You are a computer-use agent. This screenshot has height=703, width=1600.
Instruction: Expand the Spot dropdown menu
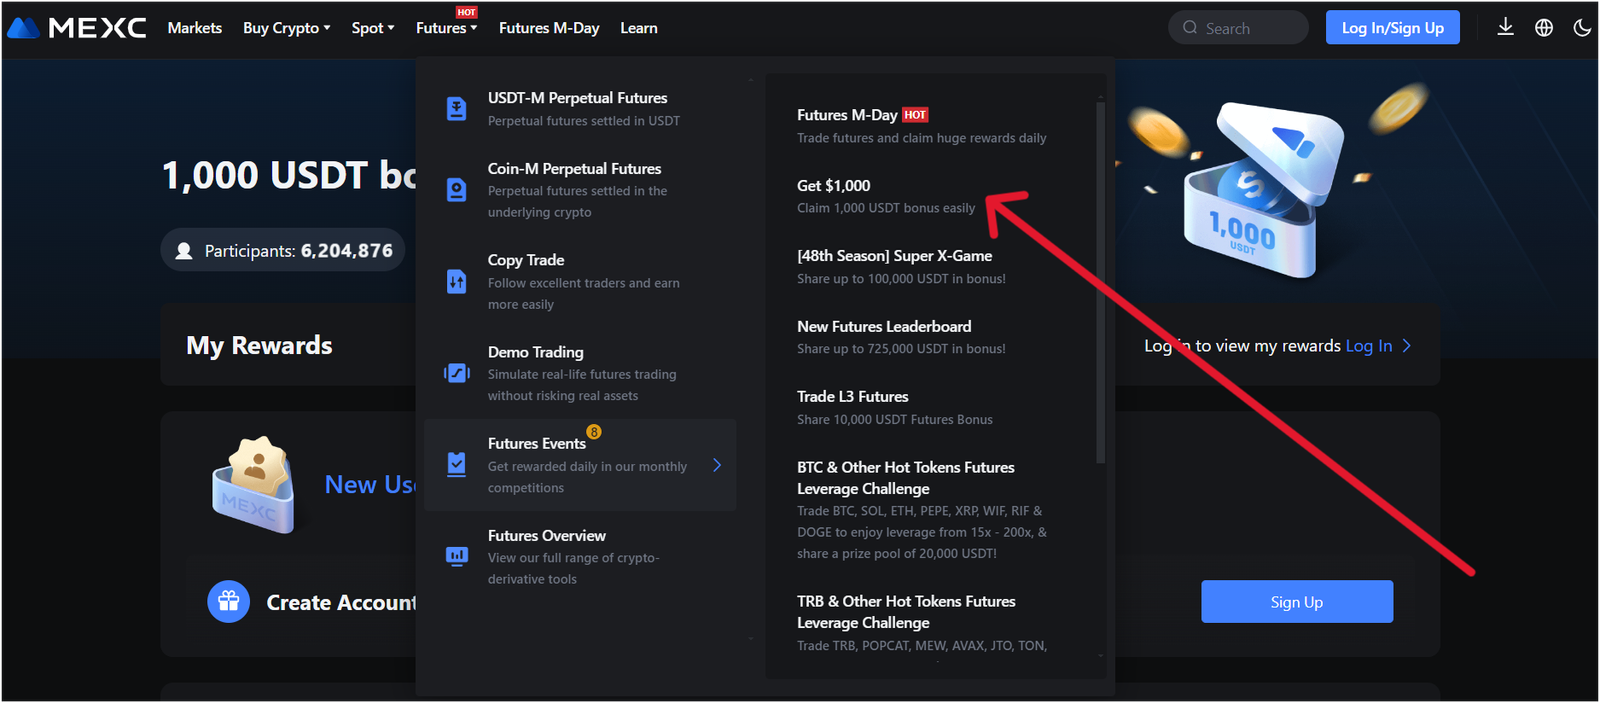click(x=372, y=28)
